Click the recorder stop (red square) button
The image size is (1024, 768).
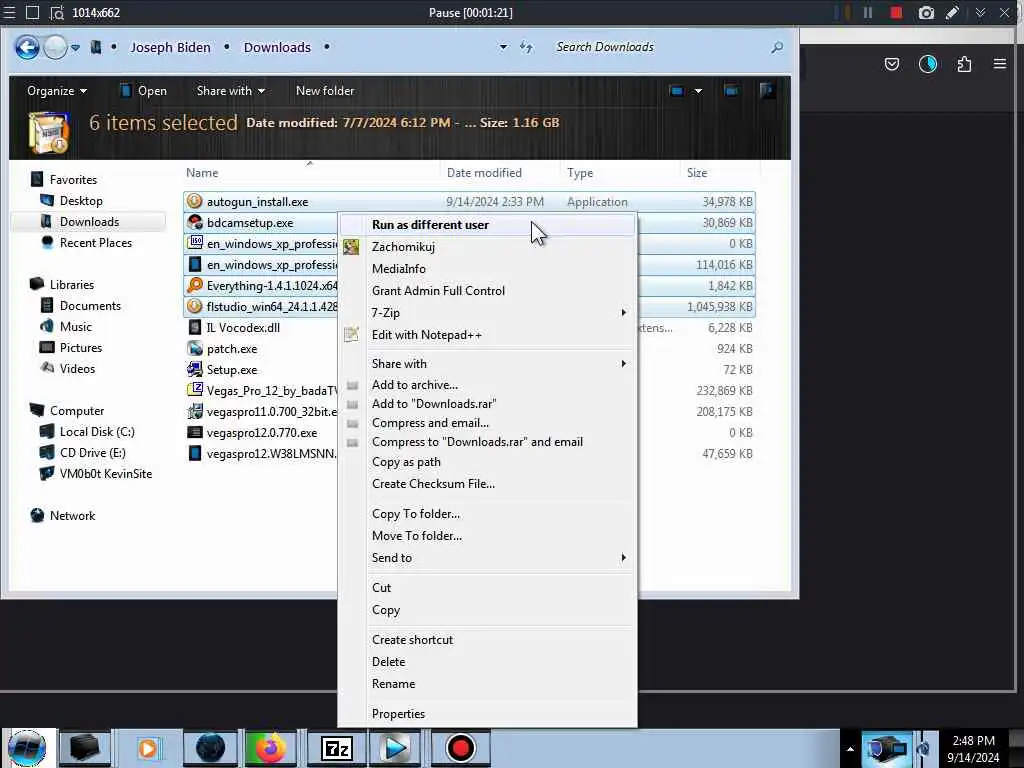point(896,12)
